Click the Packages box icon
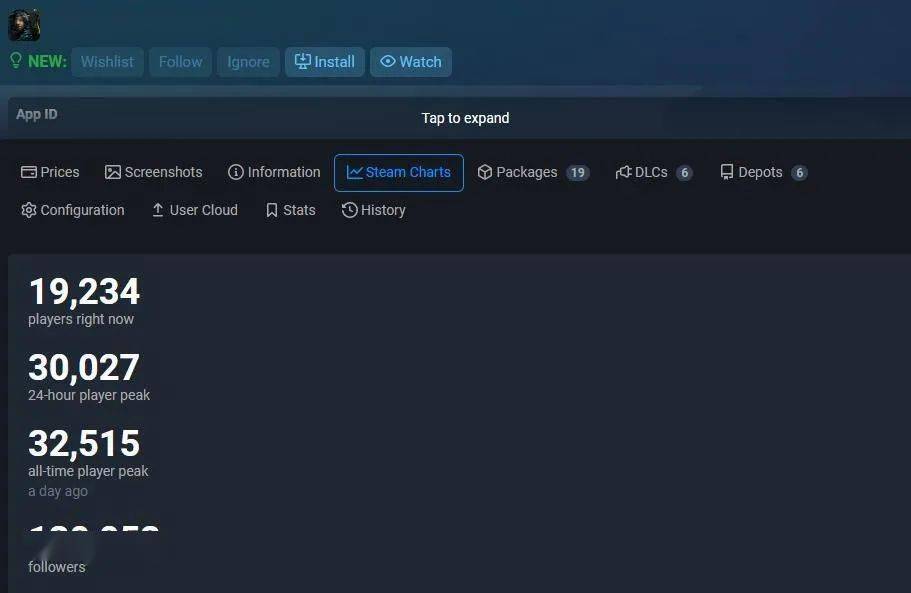This screenshot has height=593, width=911. 484,172
